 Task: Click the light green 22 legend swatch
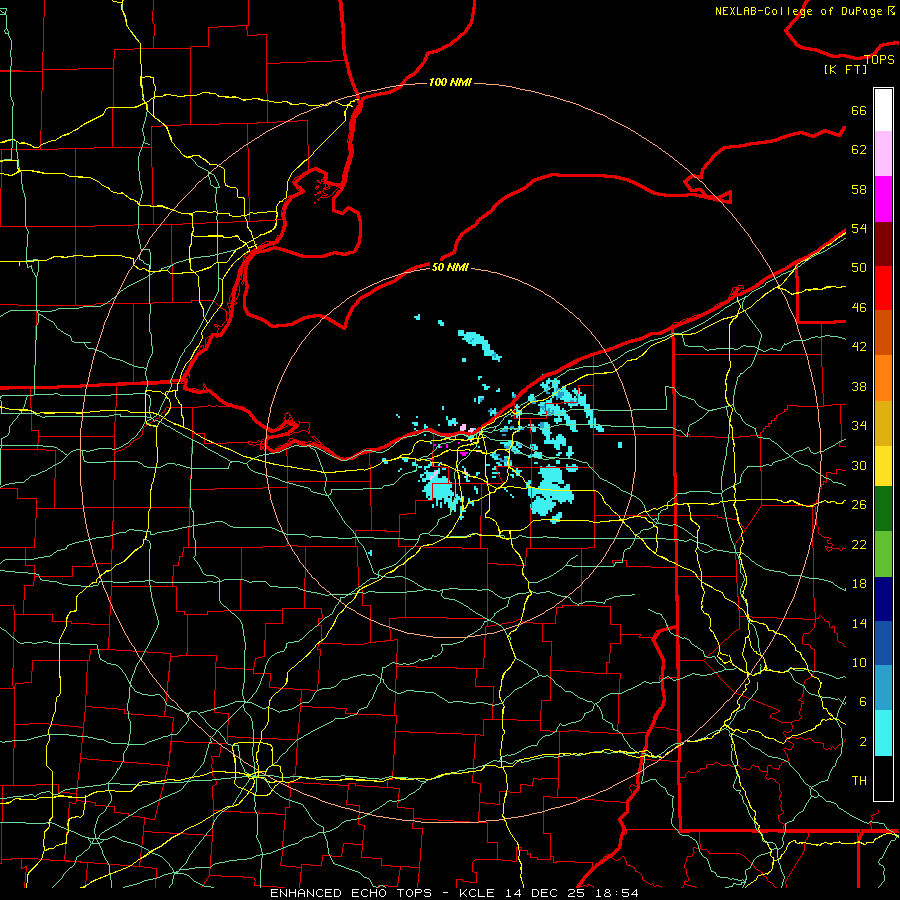[x=883, y=554]
